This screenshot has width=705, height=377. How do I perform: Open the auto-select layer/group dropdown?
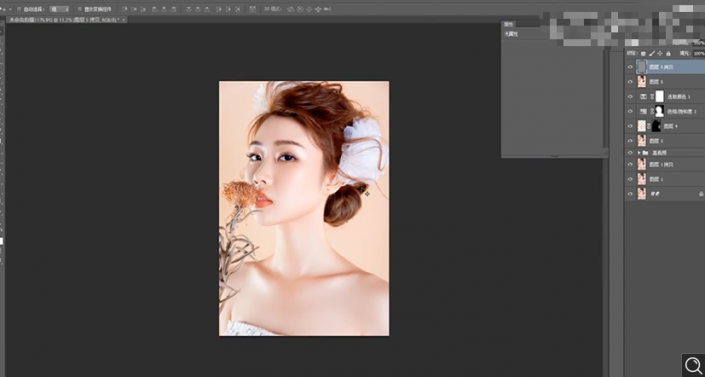pyautogui.click(x=60, y=9)
